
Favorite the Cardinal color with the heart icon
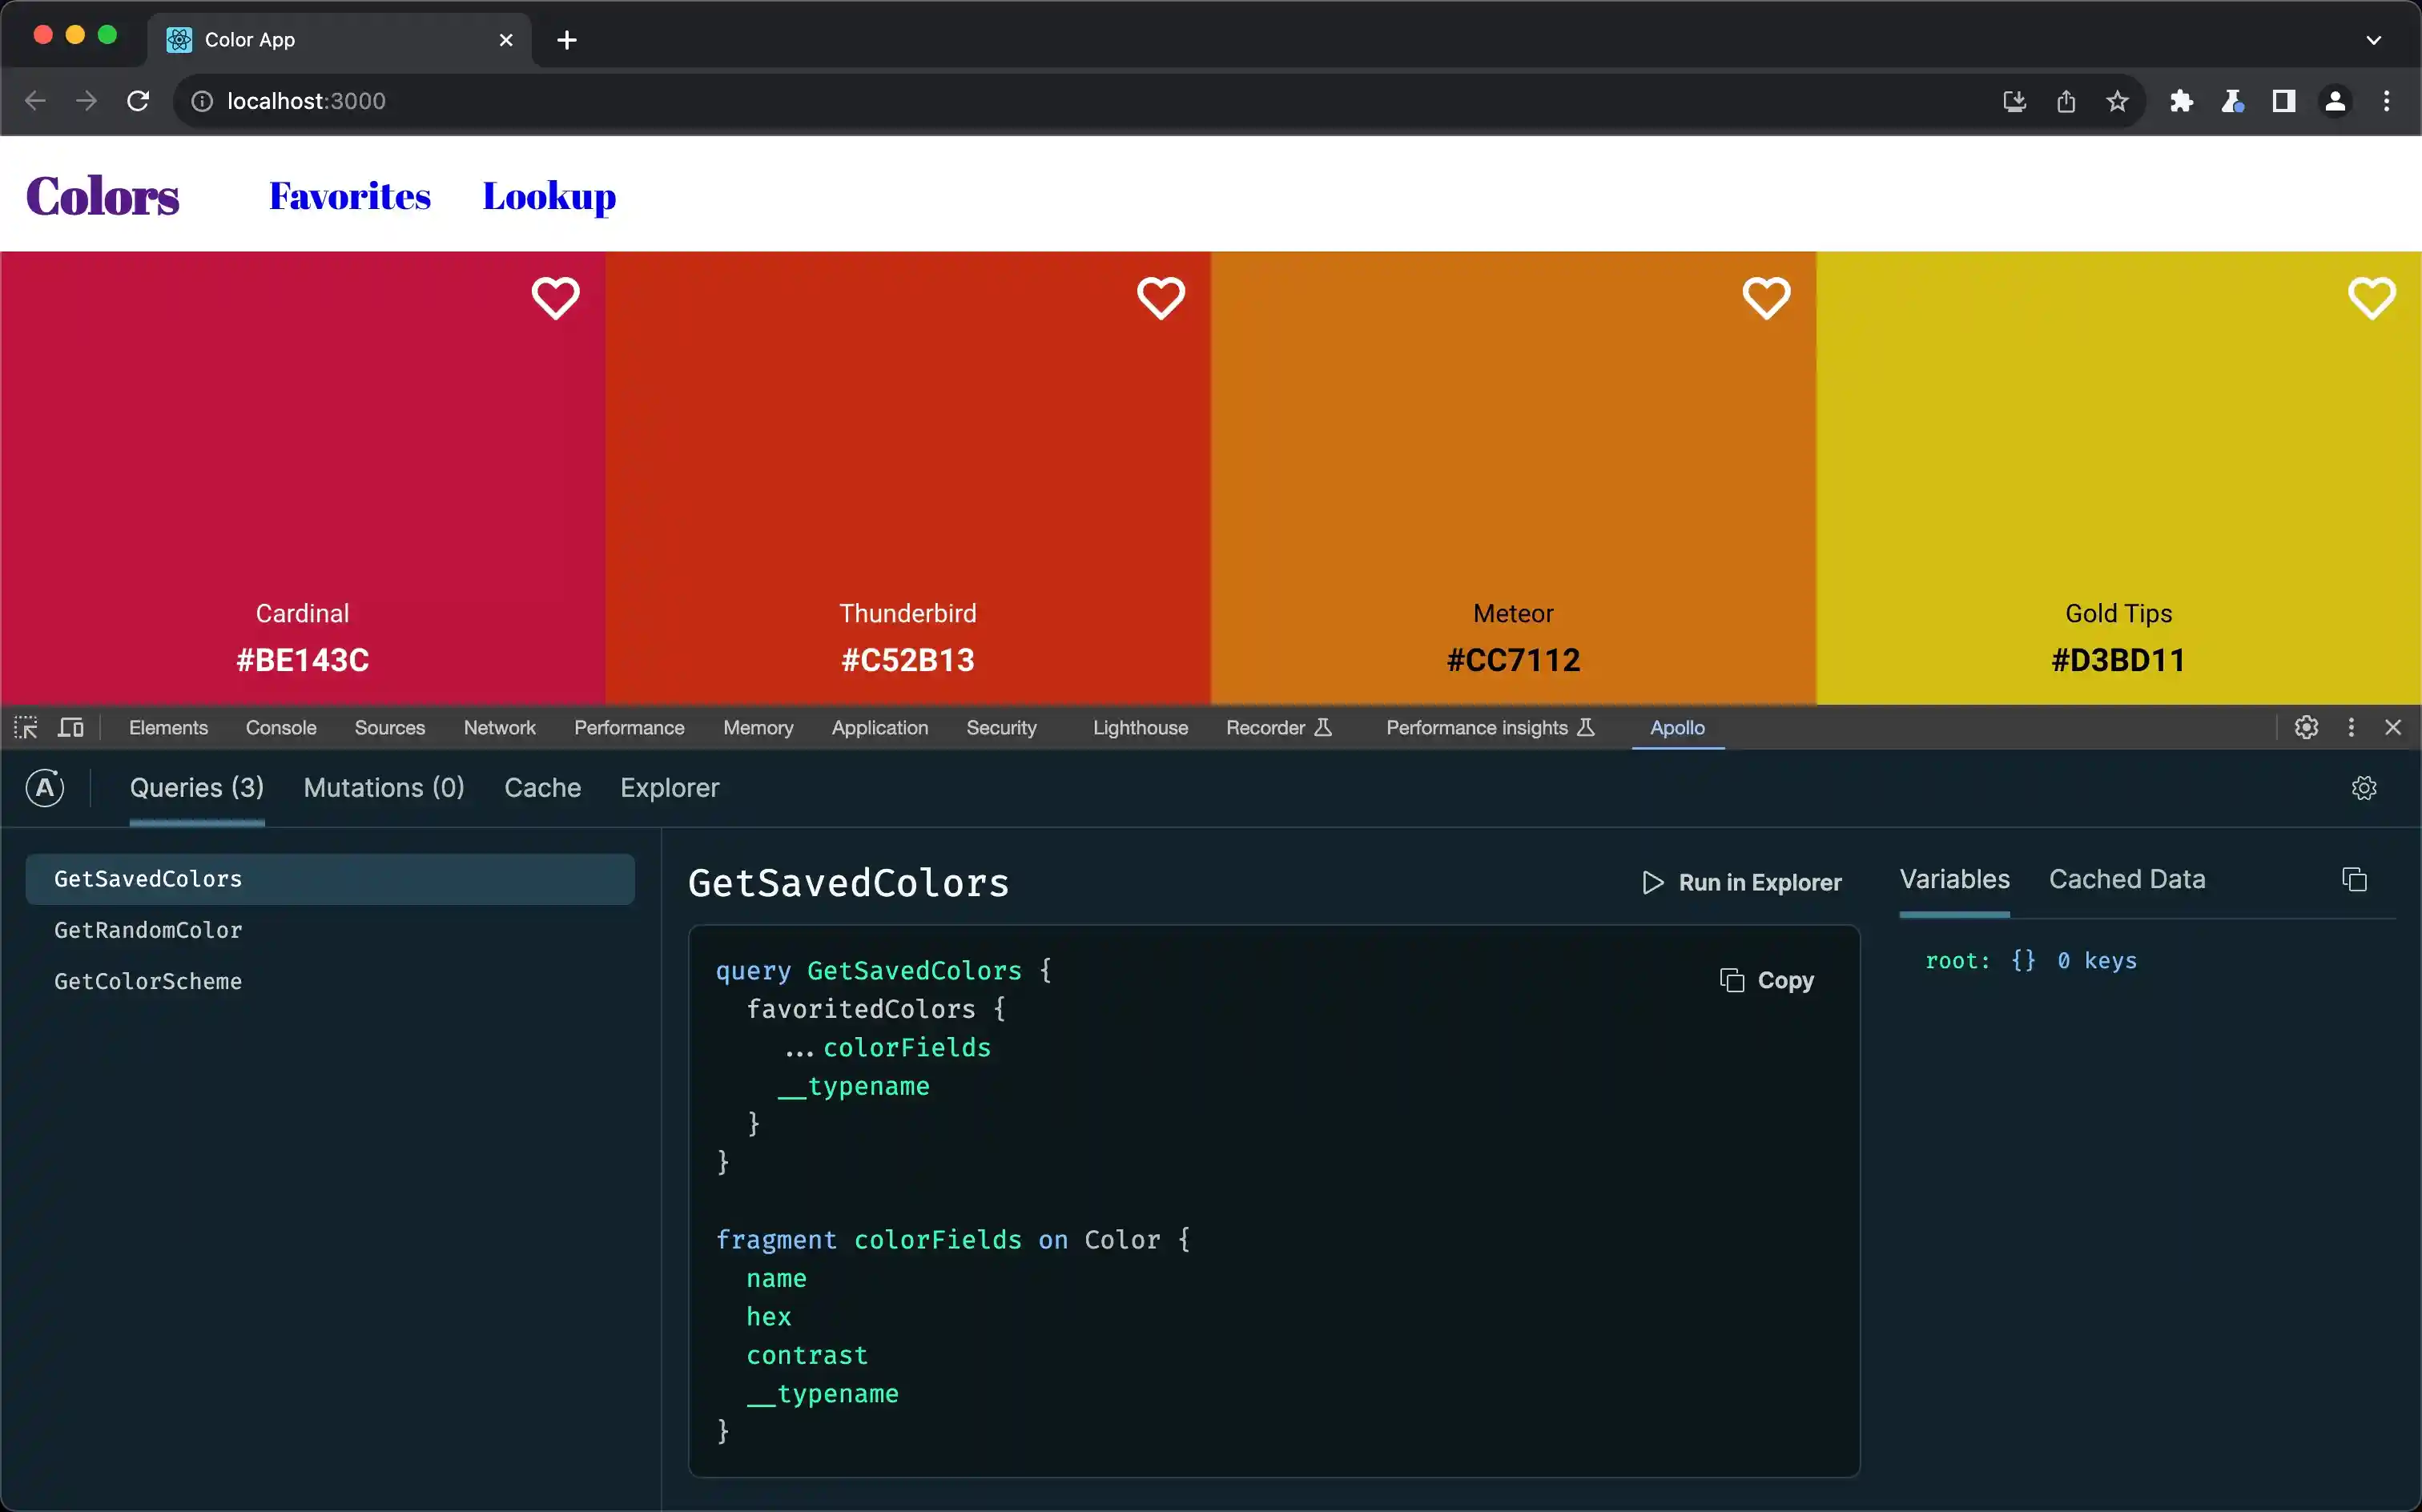pos(556,298)
